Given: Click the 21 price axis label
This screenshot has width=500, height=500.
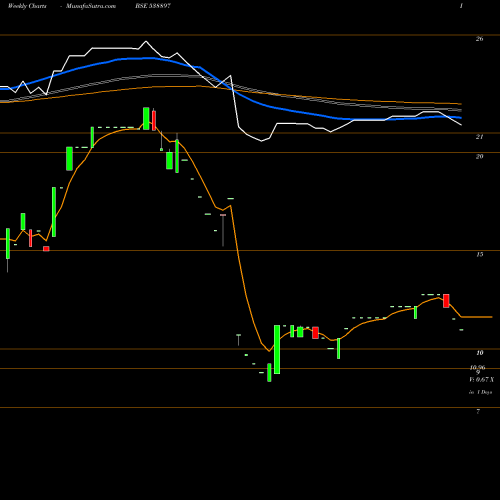Looking at the screenshot, I should click(479, 137).
